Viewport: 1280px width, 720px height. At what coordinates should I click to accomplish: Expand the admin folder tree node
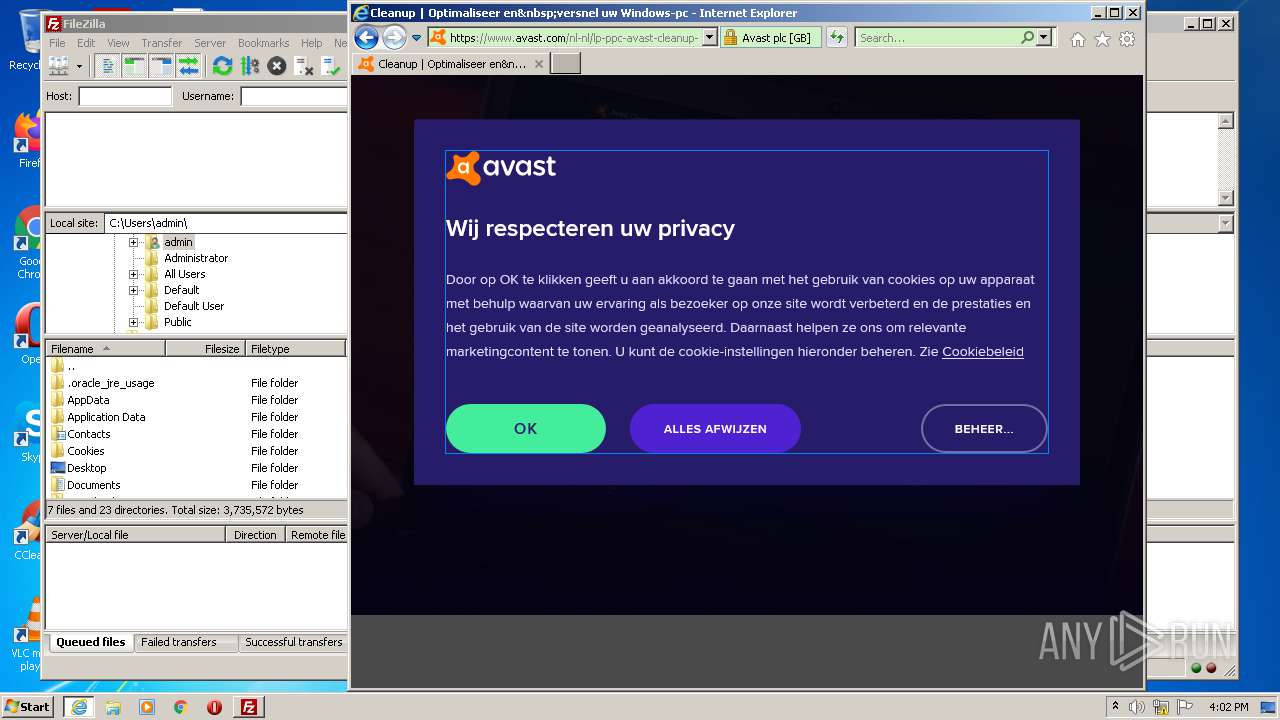(133, 242)
